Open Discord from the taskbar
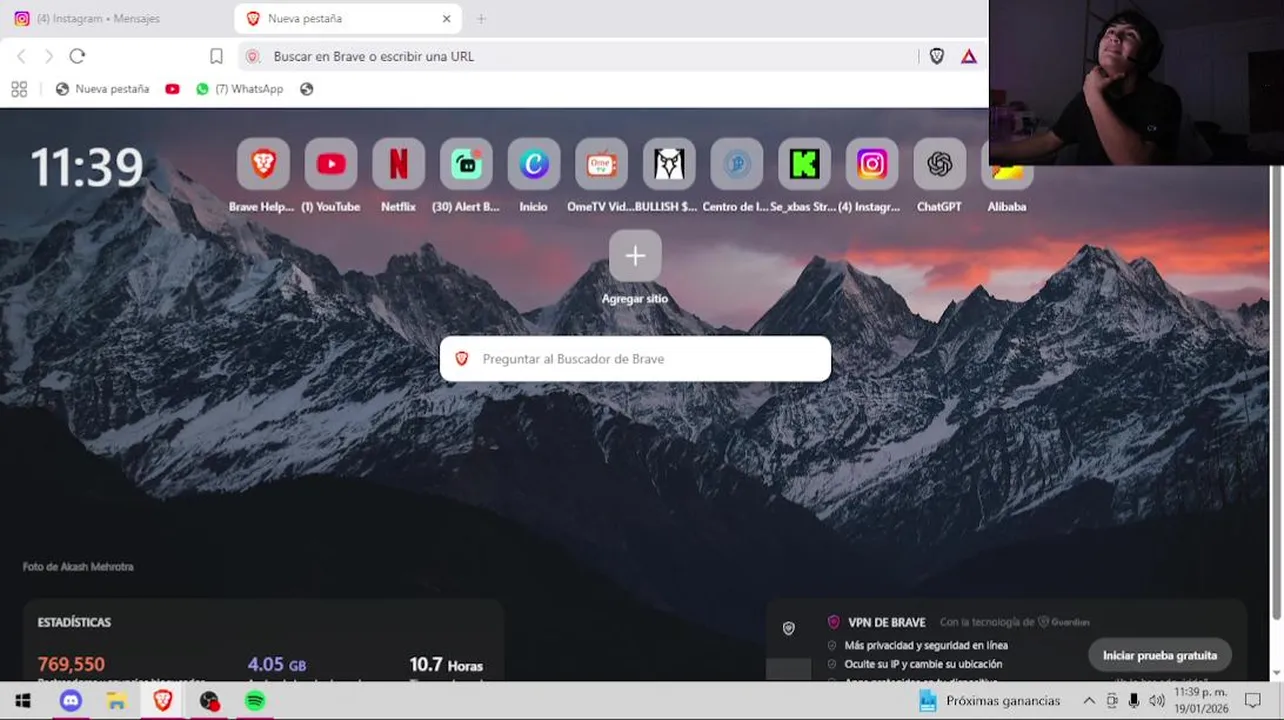Screen dimensions: 1284x720 [70, 701]
